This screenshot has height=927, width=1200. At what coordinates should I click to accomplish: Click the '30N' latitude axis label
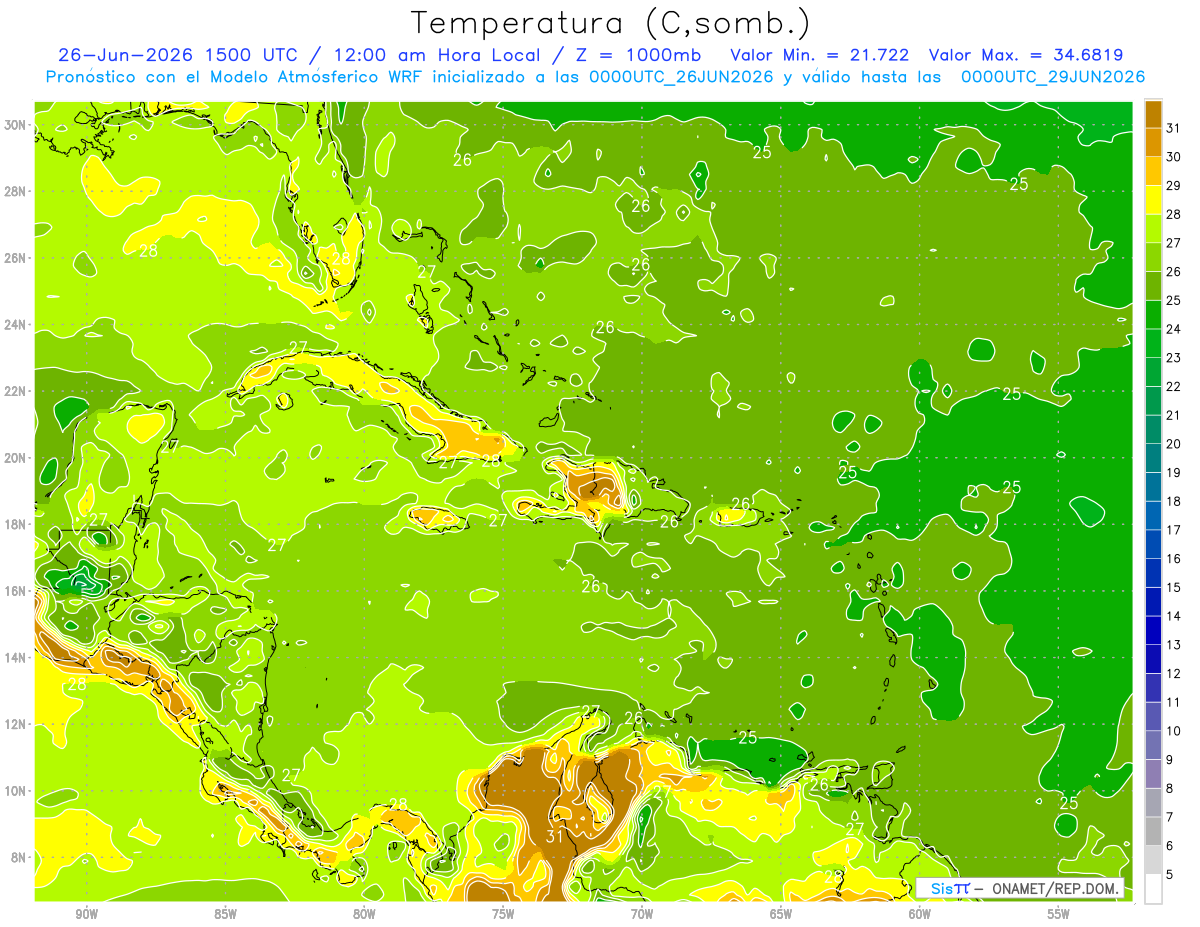[x=17, y=125]
